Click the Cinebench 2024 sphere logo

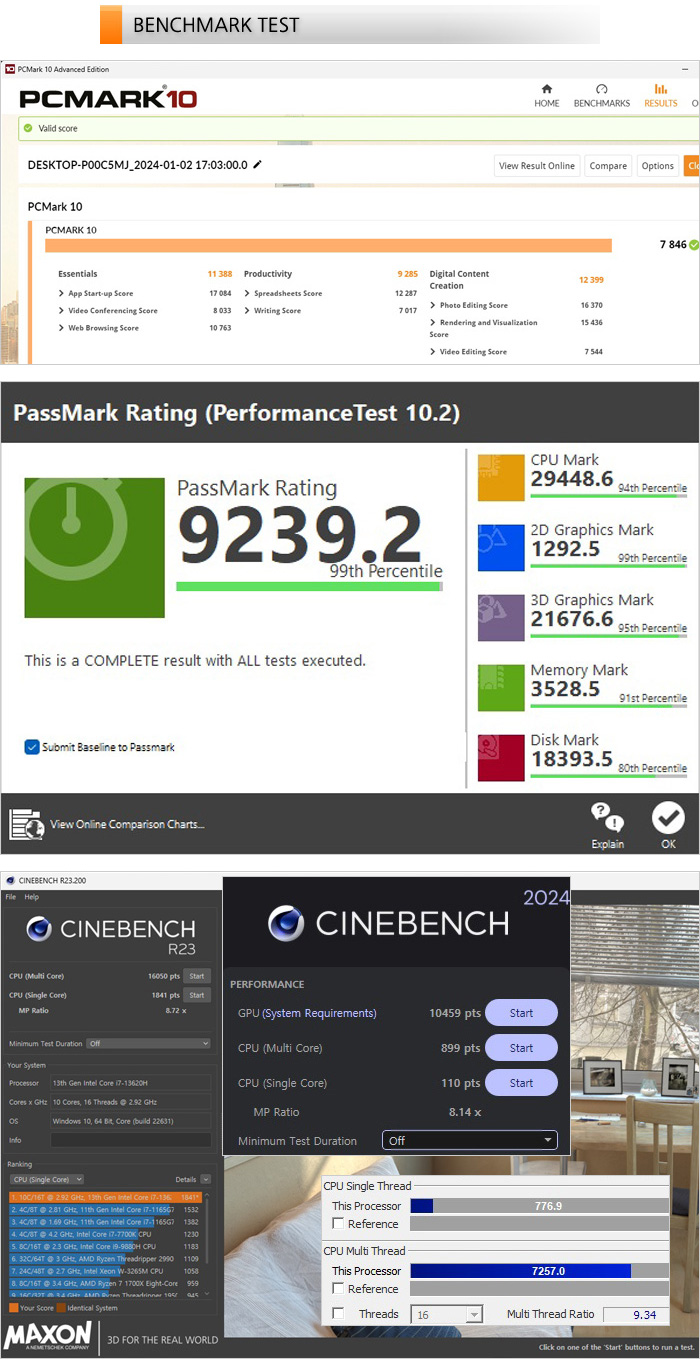coord(286,923)
